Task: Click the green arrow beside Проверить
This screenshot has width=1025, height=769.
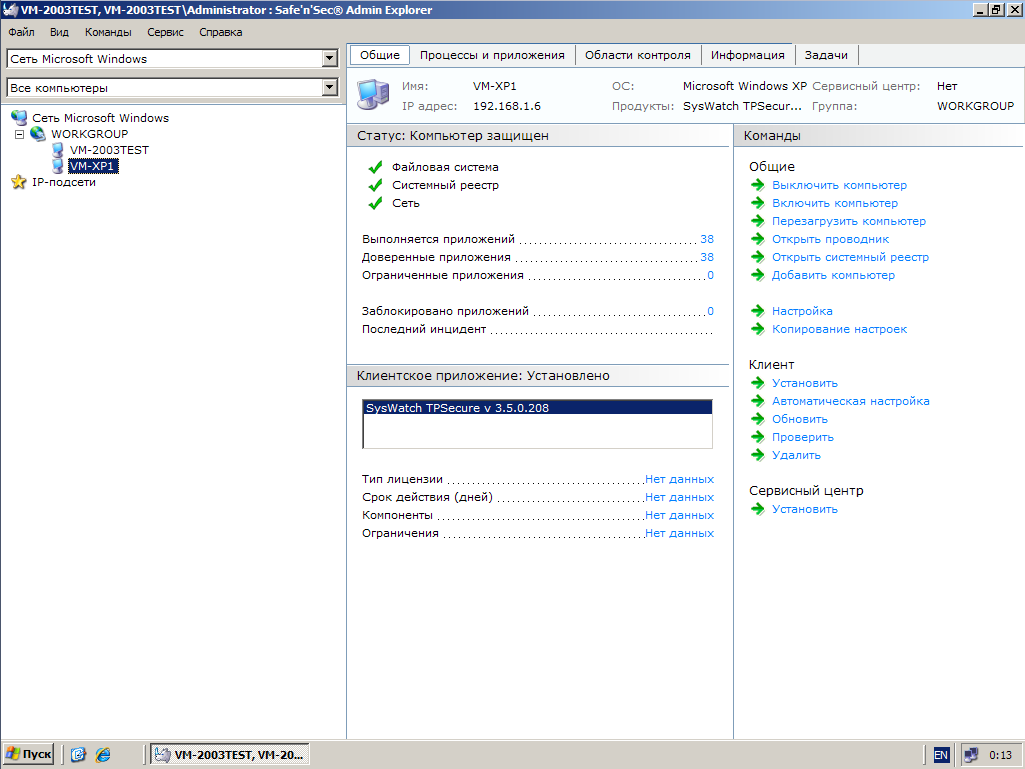Action: click(x=758, y=437)
